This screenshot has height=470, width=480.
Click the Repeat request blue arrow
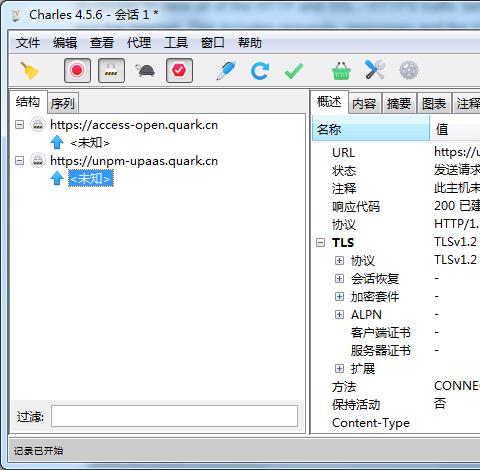pyautogui.click(x=260, y=71)
